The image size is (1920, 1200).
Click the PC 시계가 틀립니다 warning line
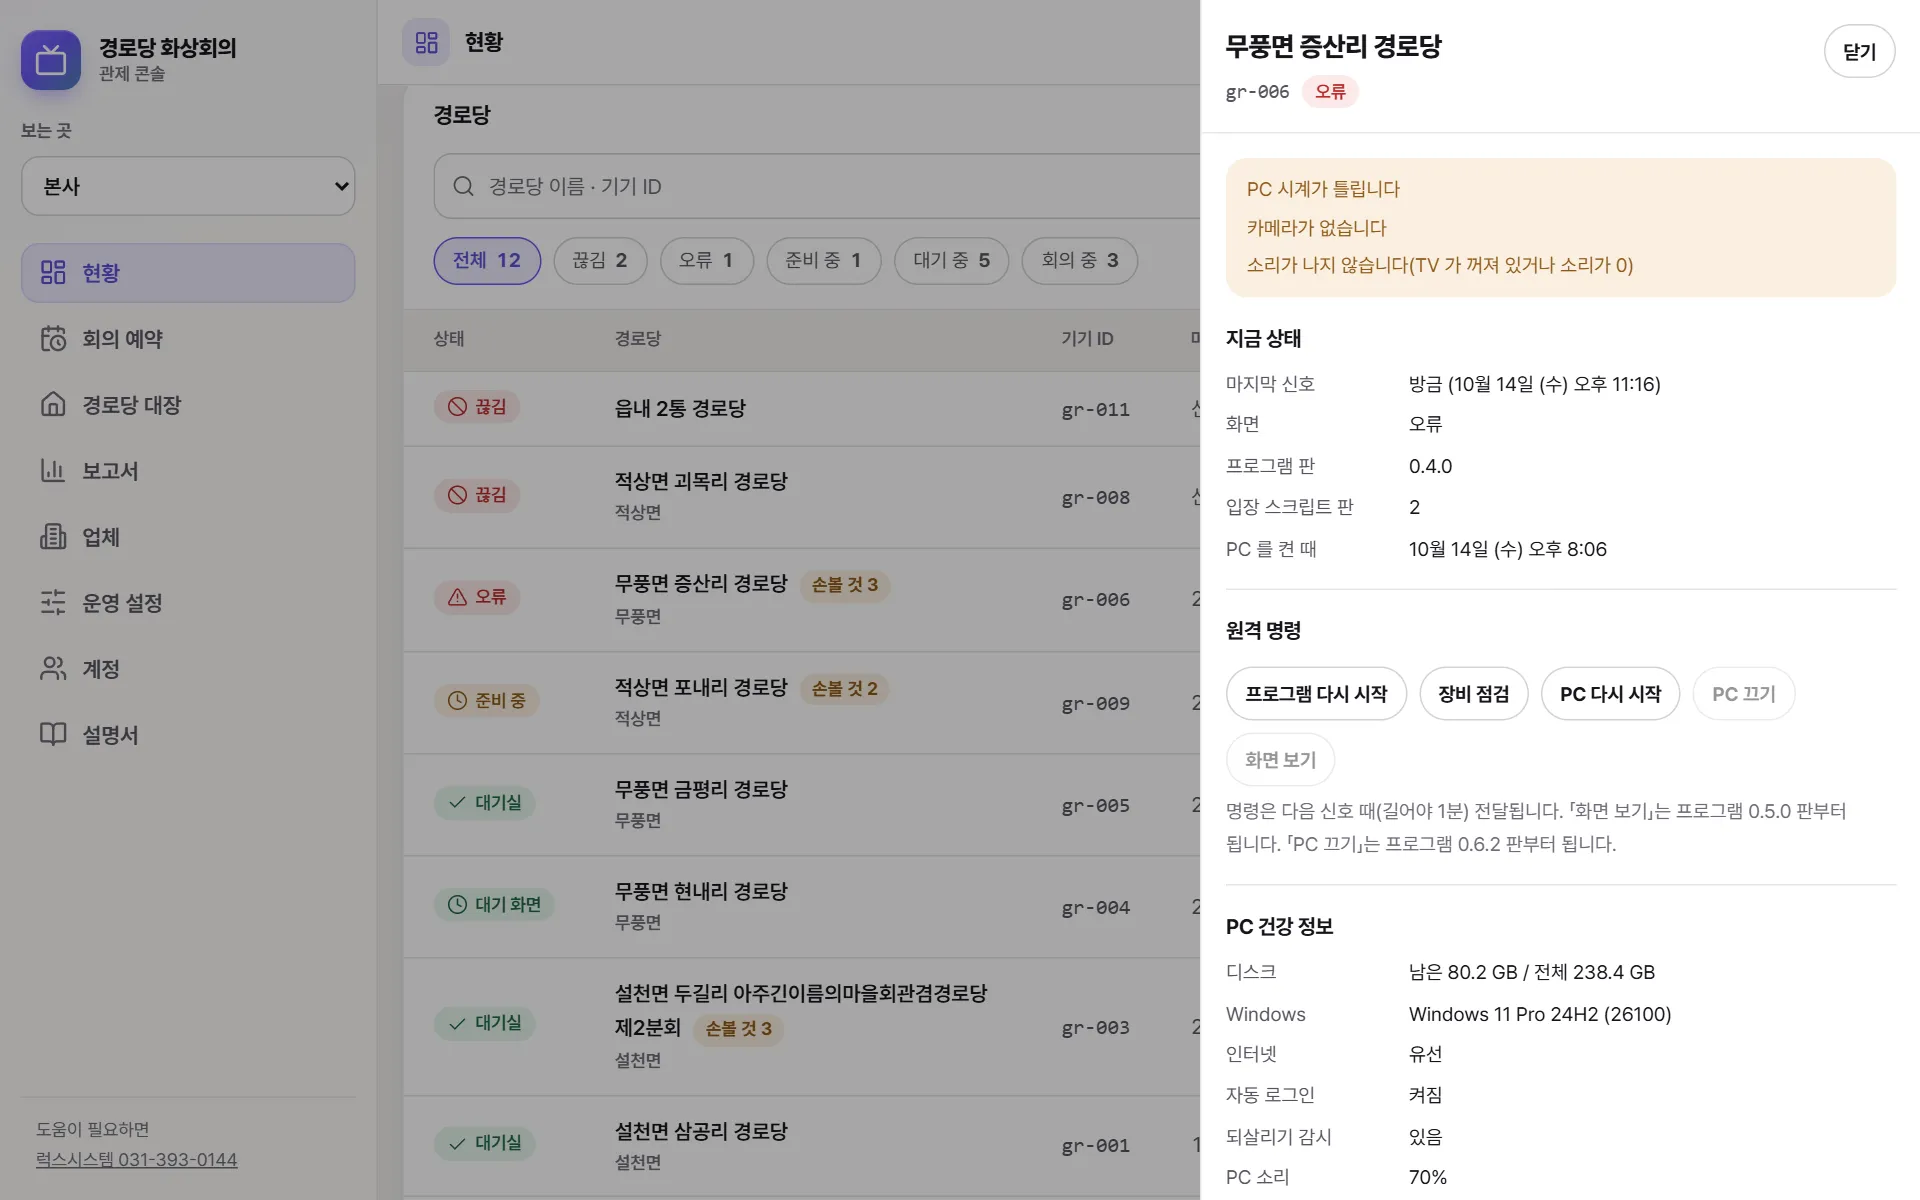tap(1323, 189)
